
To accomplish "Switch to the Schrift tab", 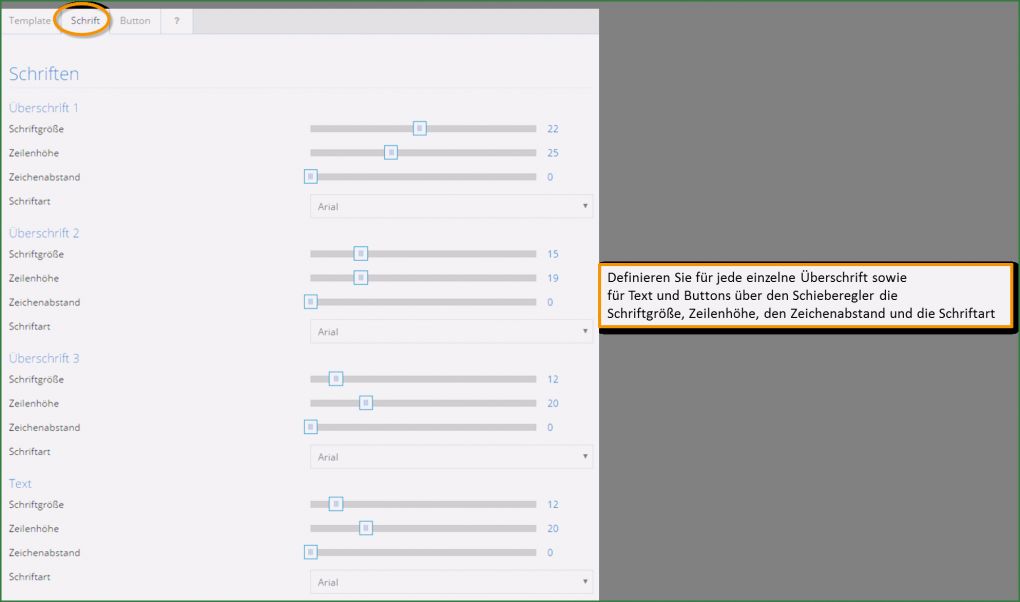I will 85,21.
